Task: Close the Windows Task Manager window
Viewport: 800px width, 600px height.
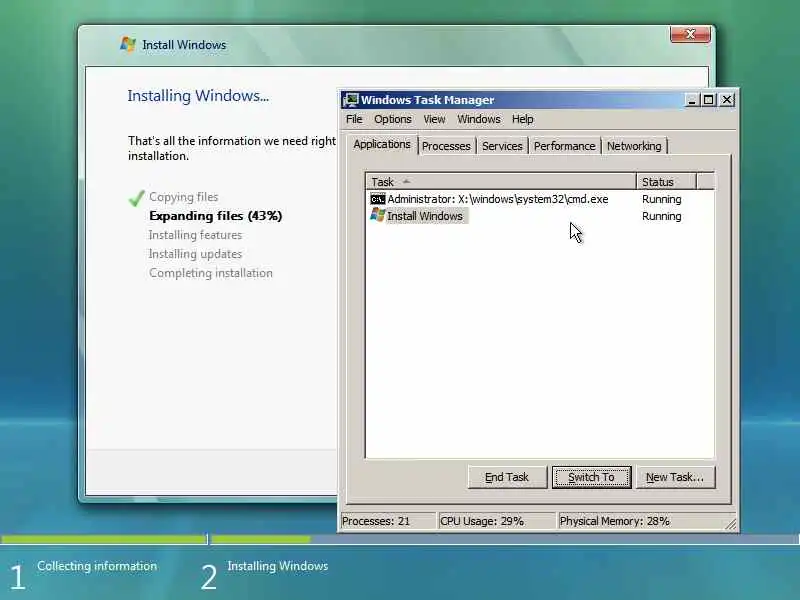Action: click(x=727, y=100)
